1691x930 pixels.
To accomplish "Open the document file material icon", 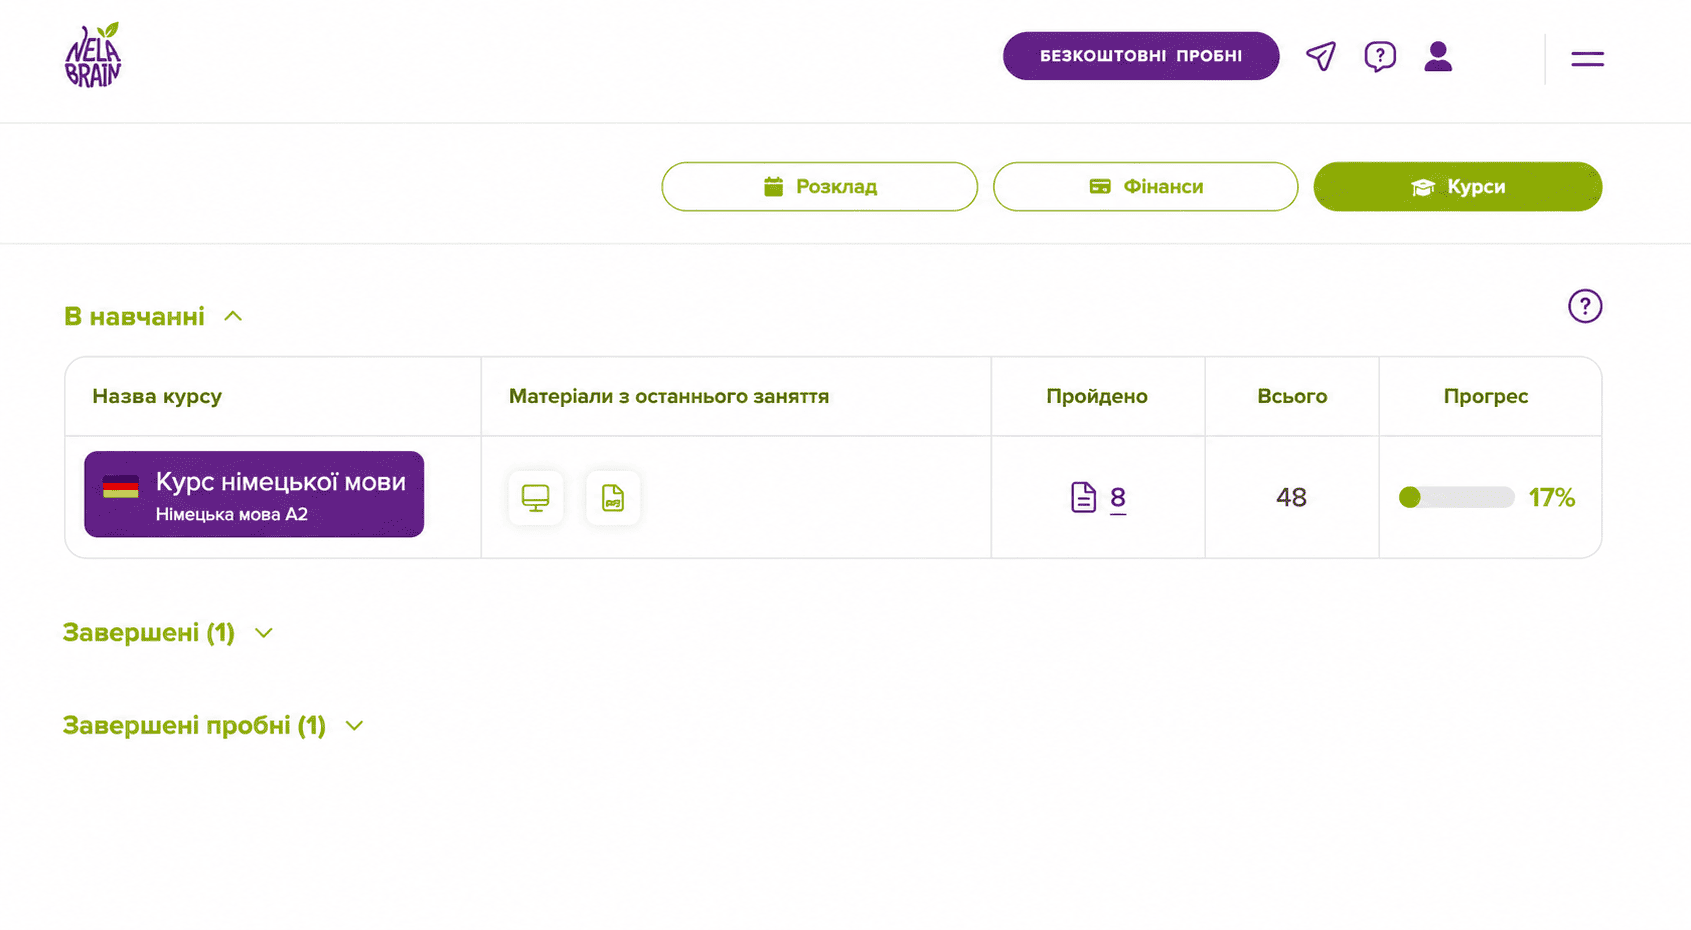I will pyautogui.click(x=613, y=498).
